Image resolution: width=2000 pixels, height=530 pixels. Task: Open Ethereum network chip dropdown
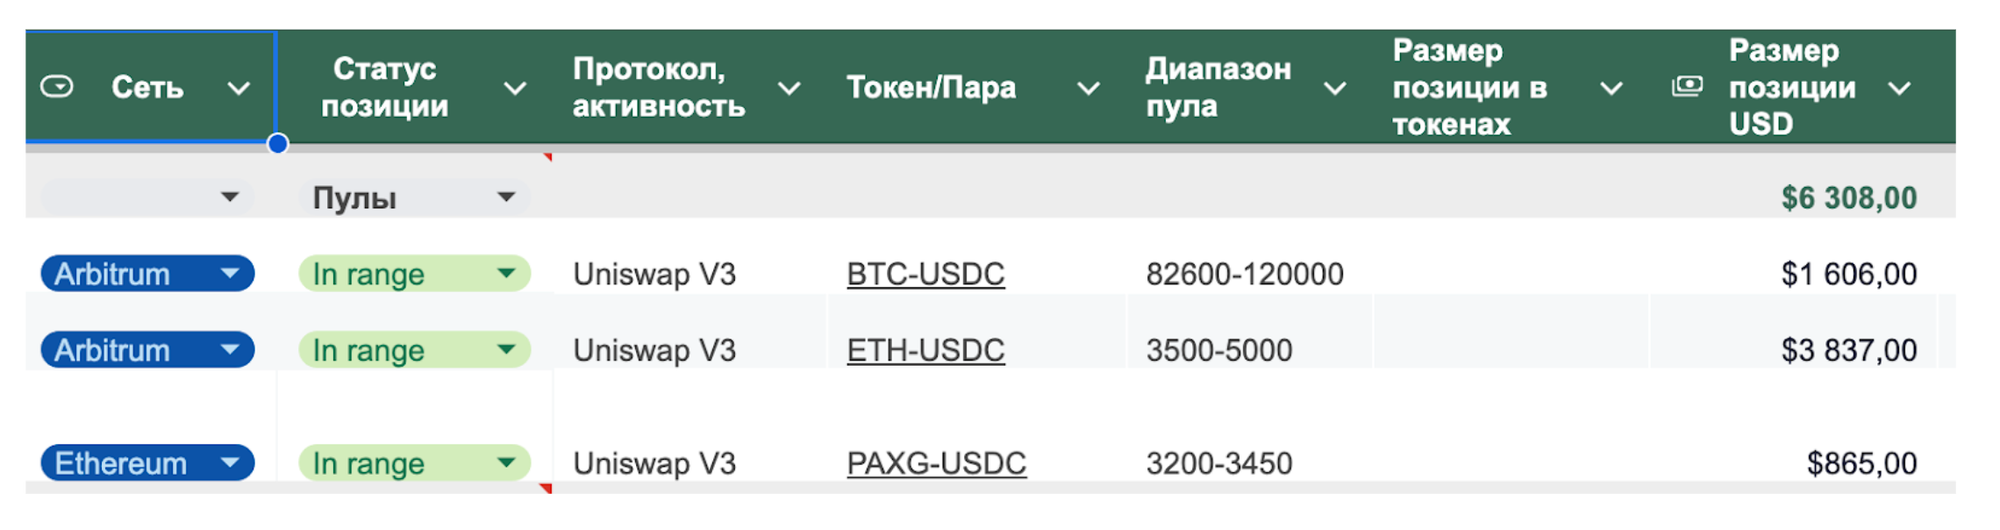147,463
